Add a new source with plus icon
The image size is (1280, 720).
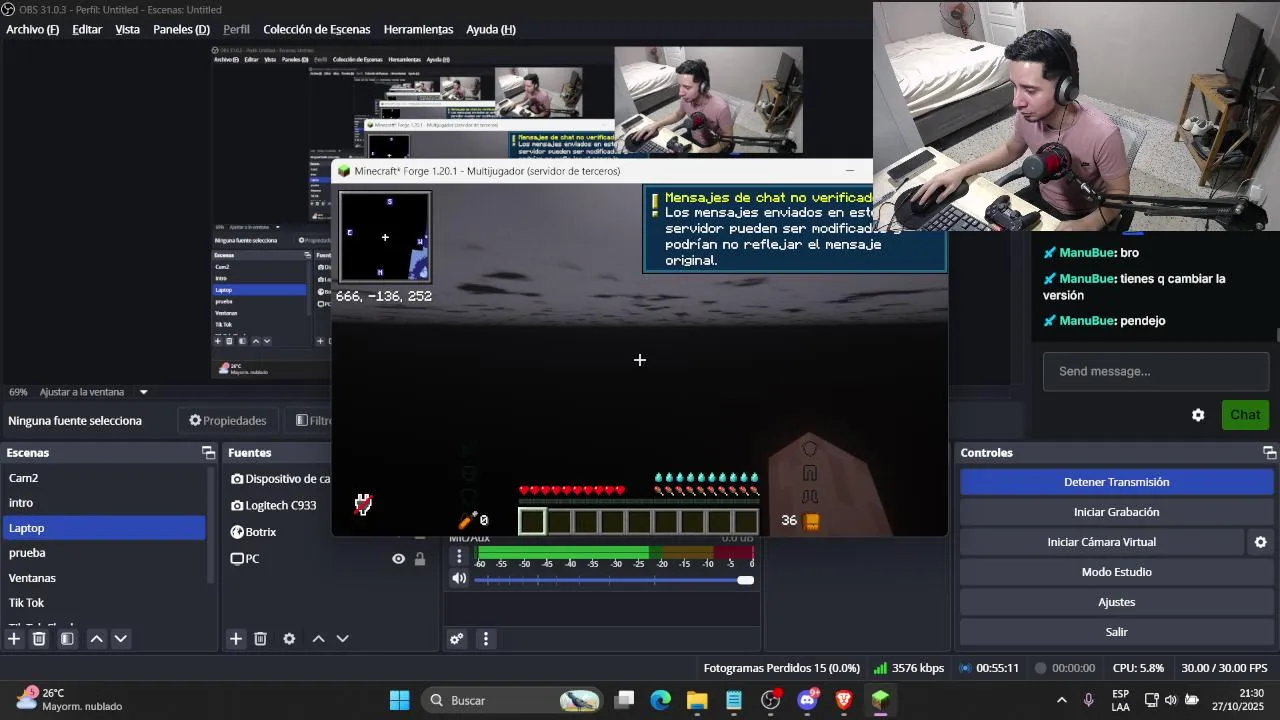[236, 638]
